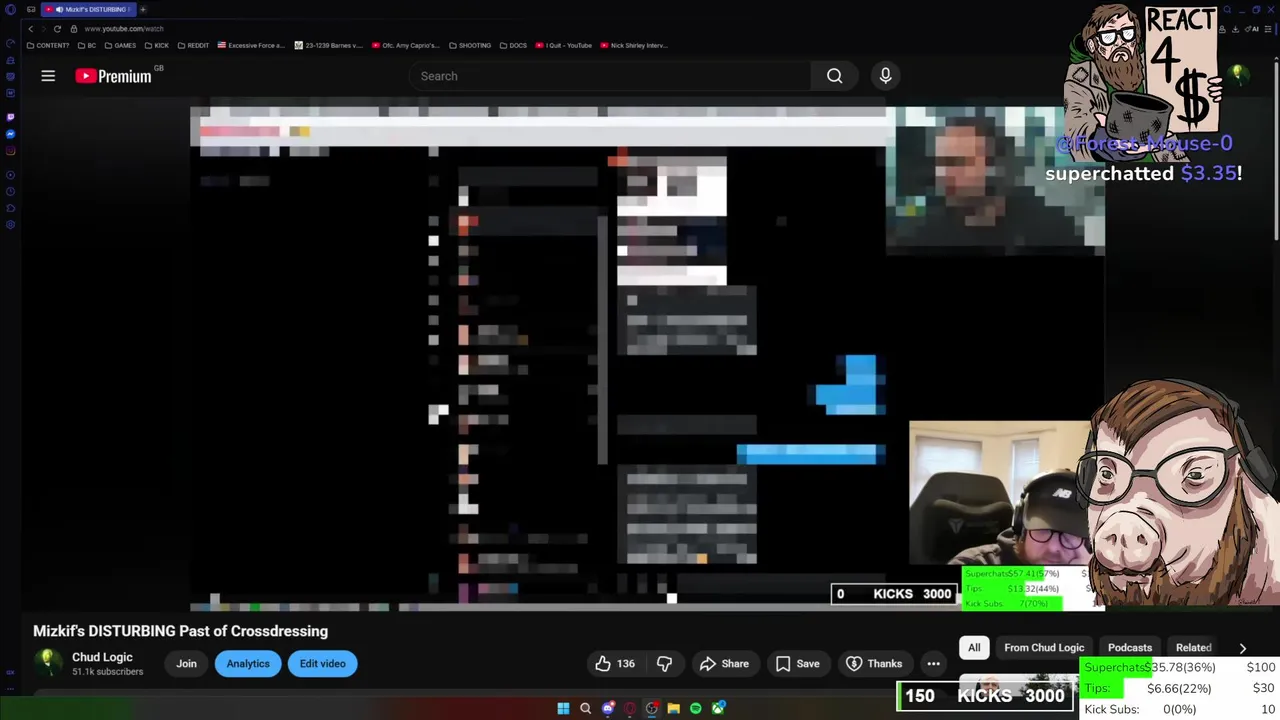Share the video

tap(724, 664)
